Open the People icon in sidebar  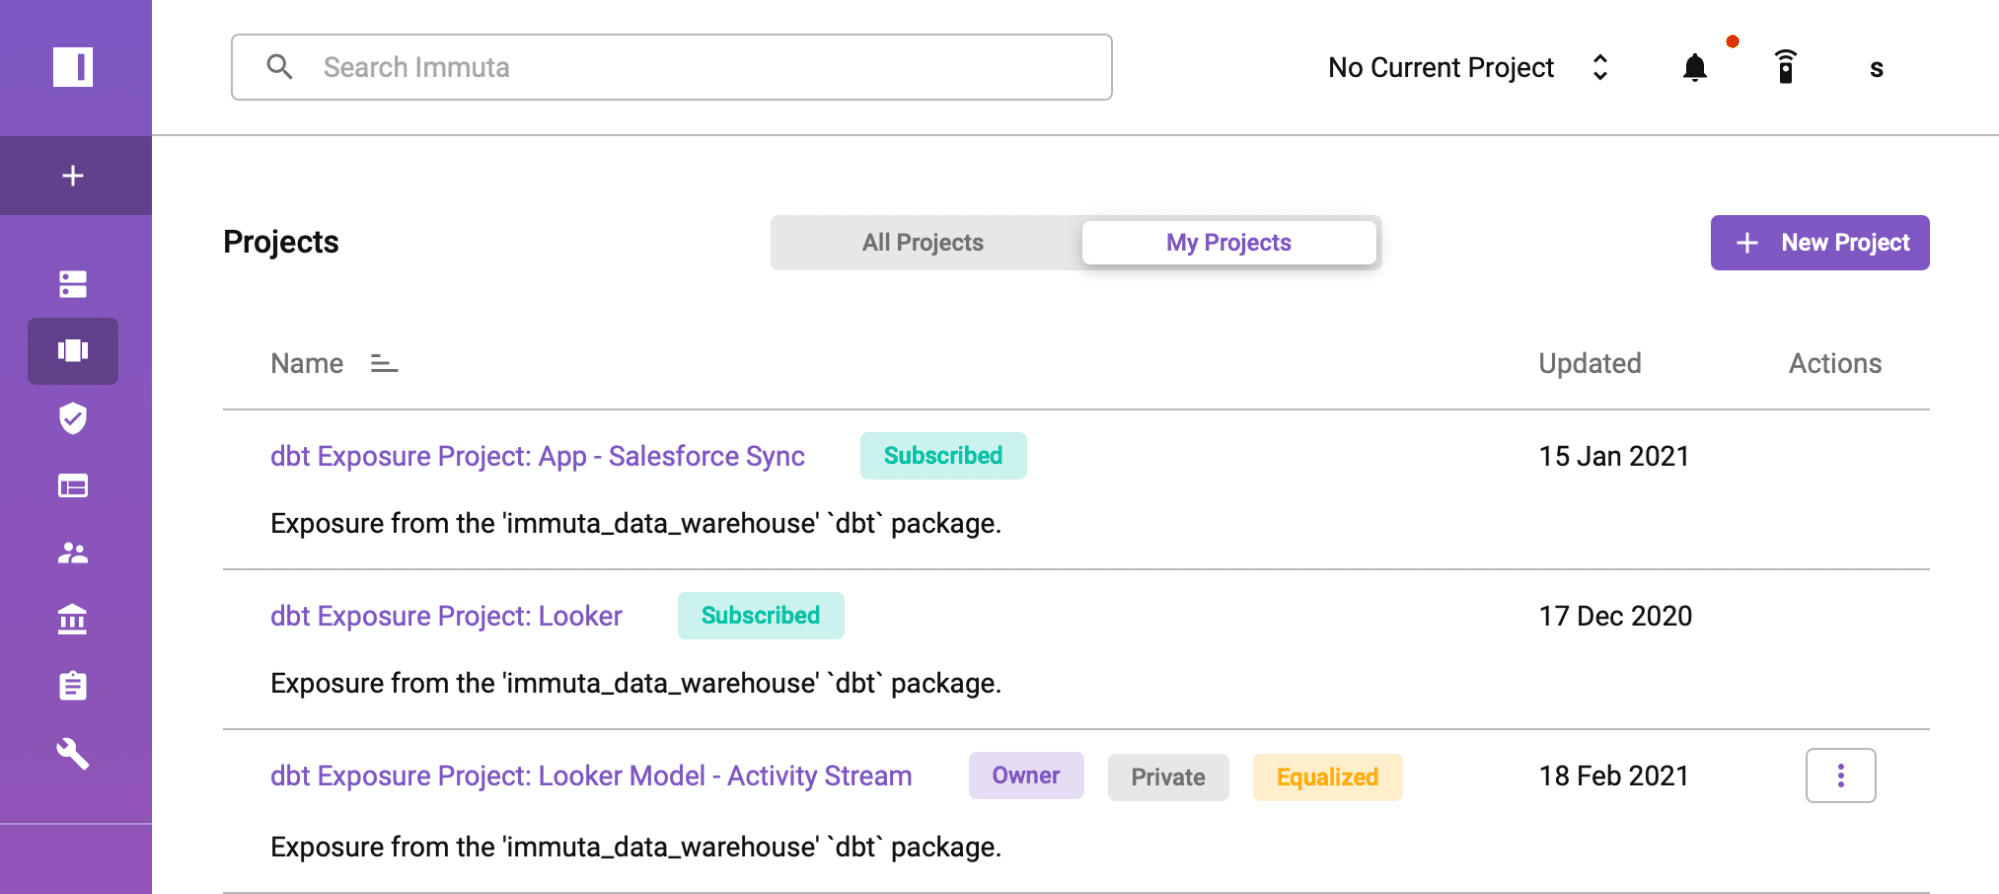click(73, 553)
